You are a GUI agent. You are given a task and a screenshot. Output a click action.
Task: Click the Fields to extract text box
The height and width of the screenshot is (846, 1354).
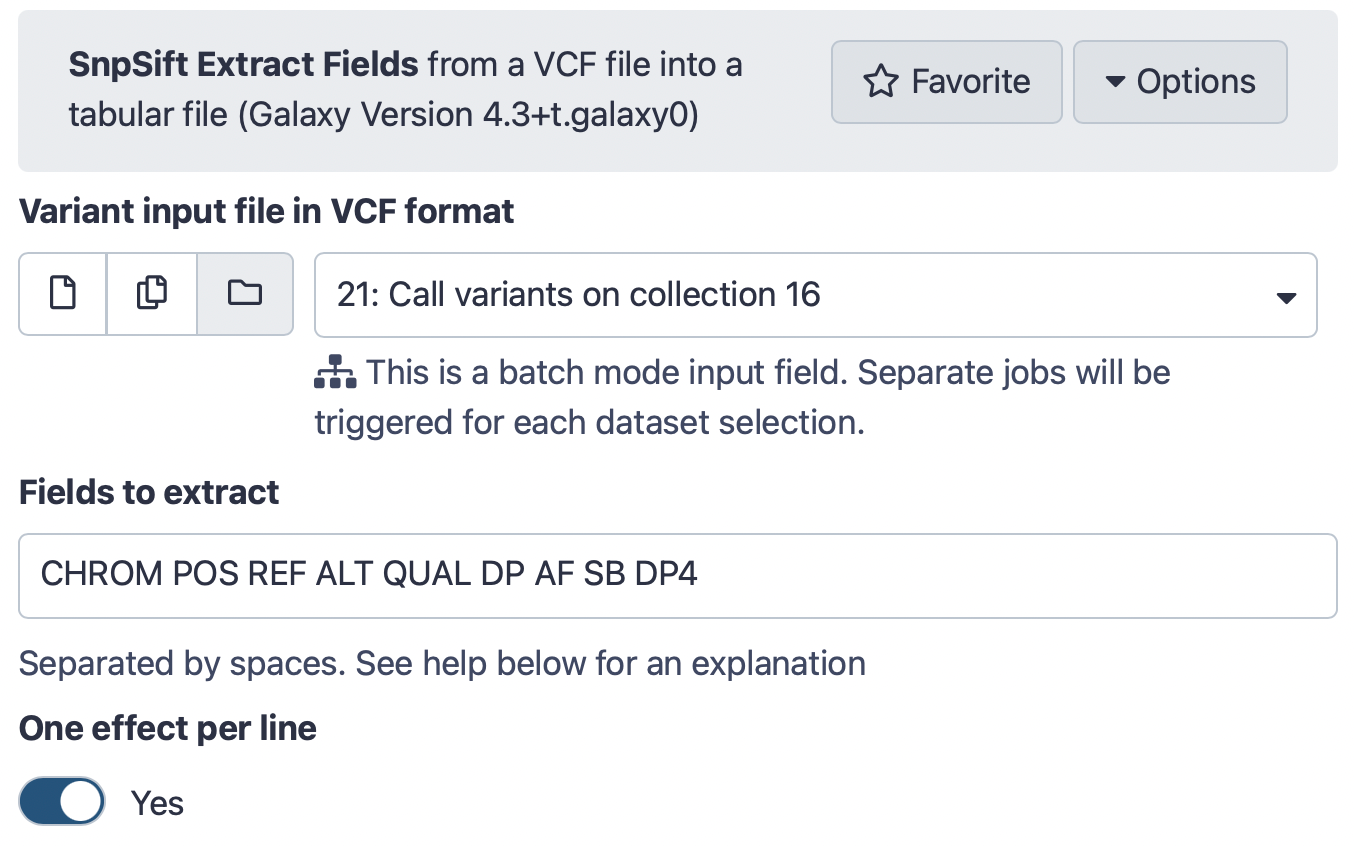678,576
